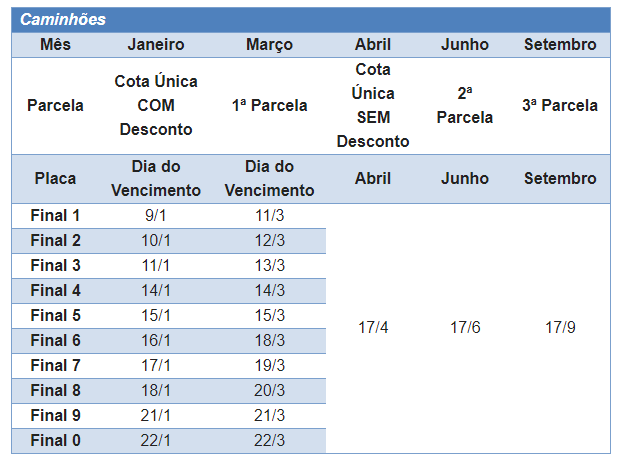Click the Placa header cell
Screen dimensions: 618x467
coord(55,179)
